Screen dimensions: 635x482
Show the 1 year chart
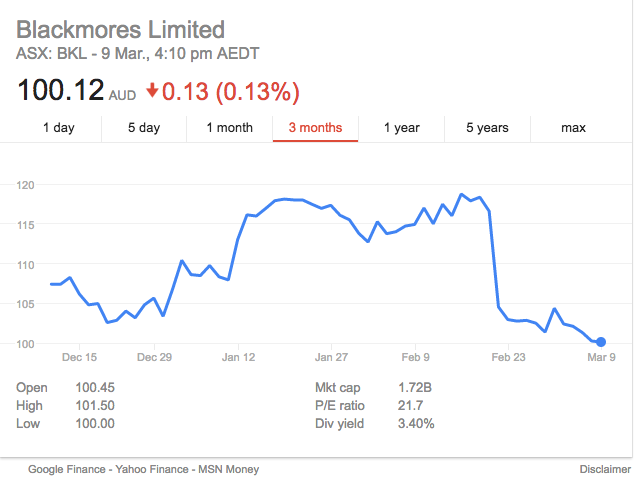point(401,128)
